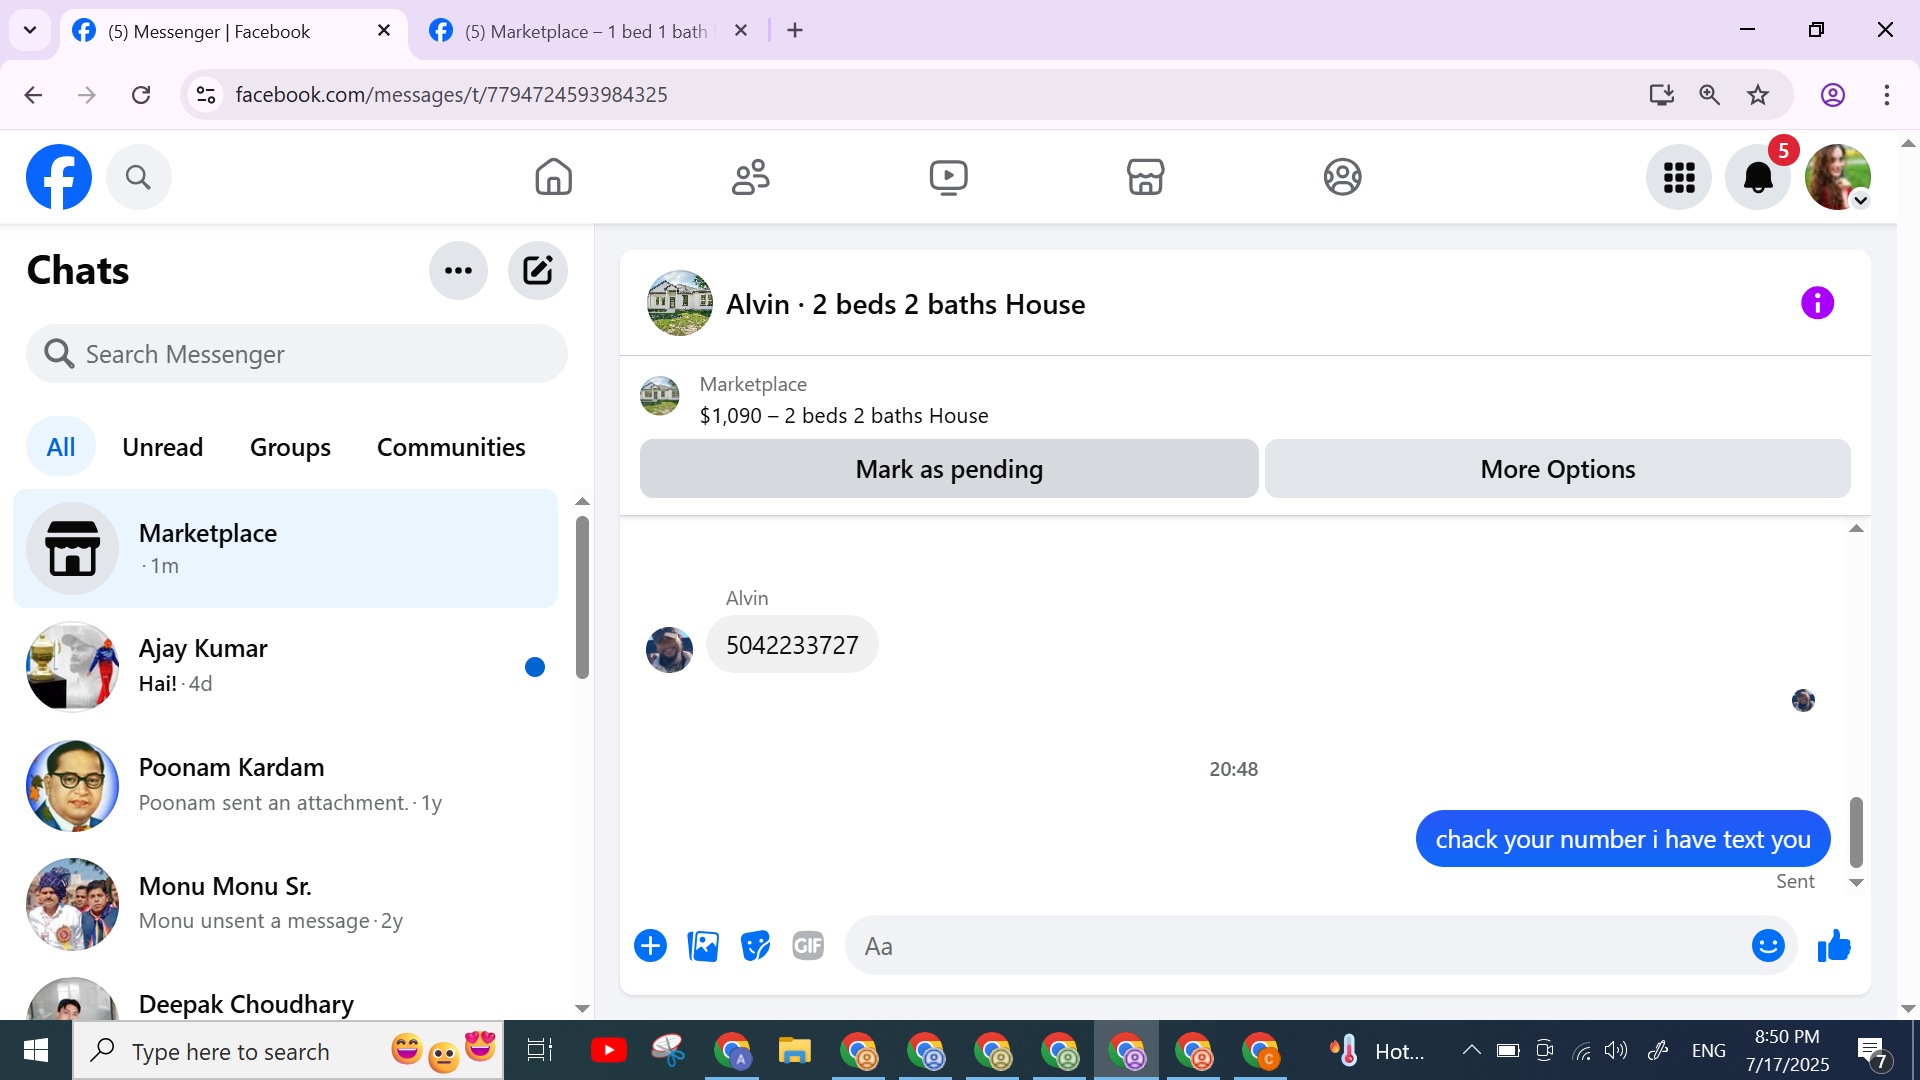Image resolution: width=1920 pixels, height=1080 pixels.
Task: Attach a file with the photo icon
Action: 703,946
